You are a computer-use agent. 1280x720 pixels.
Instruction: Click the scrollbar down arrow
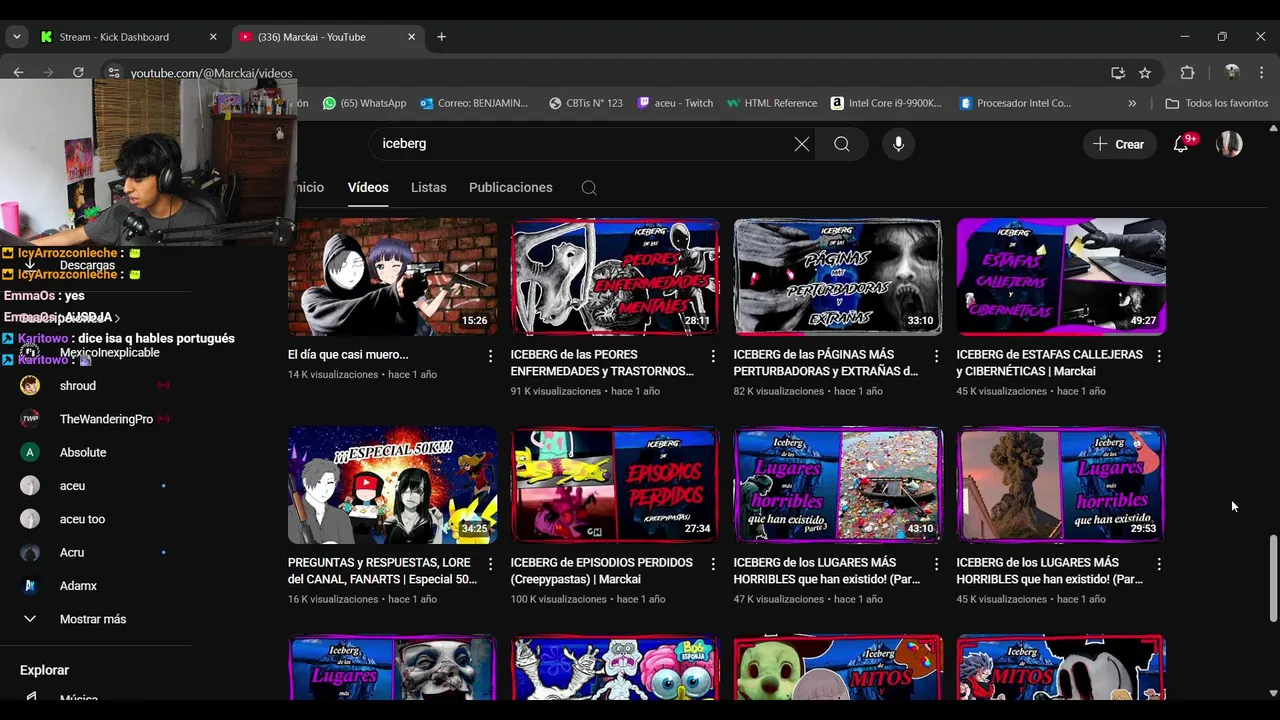[1273, 692]
